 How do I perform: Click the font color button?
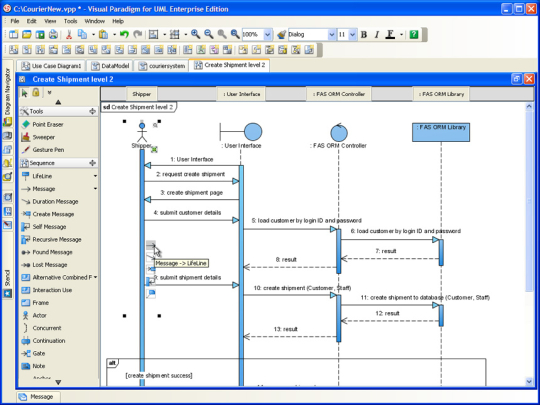tap(390, 34)
